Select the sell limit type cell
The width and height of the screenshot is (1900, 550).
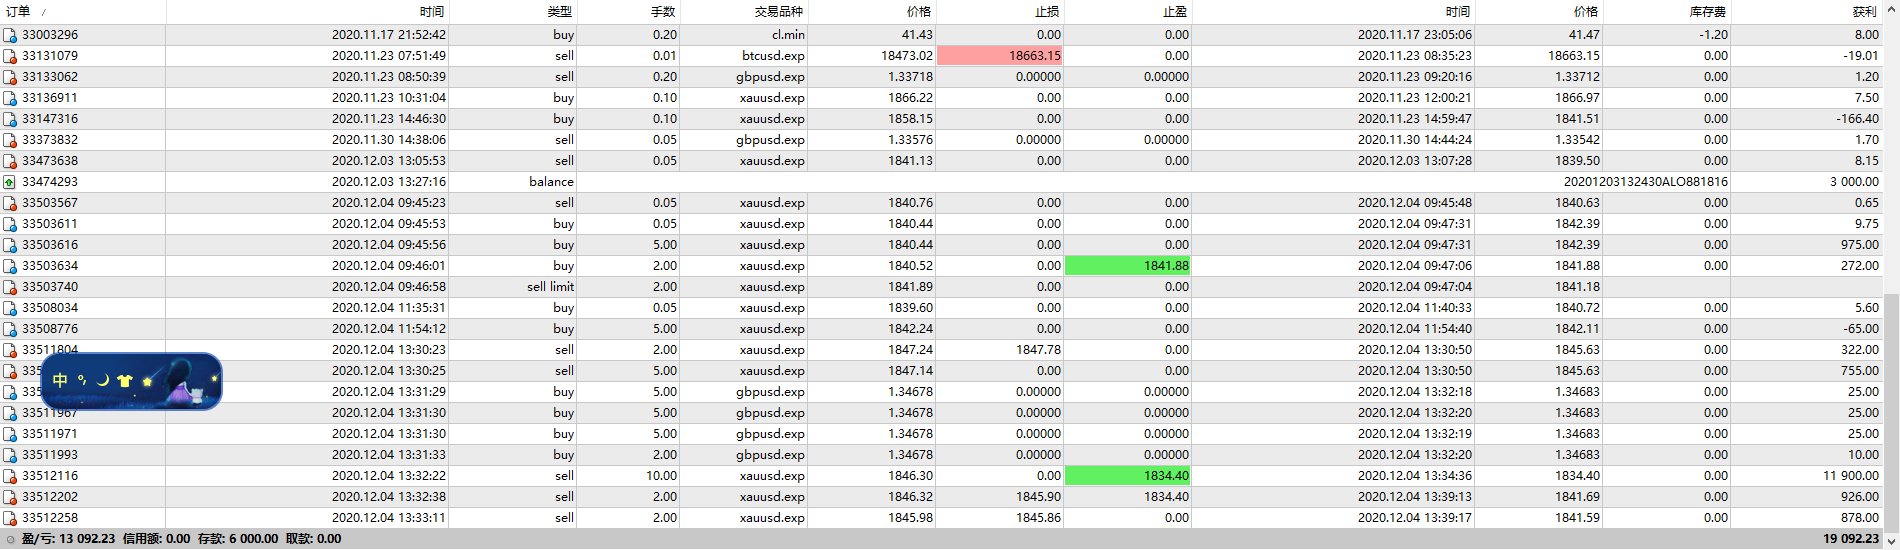click(513, 287)
